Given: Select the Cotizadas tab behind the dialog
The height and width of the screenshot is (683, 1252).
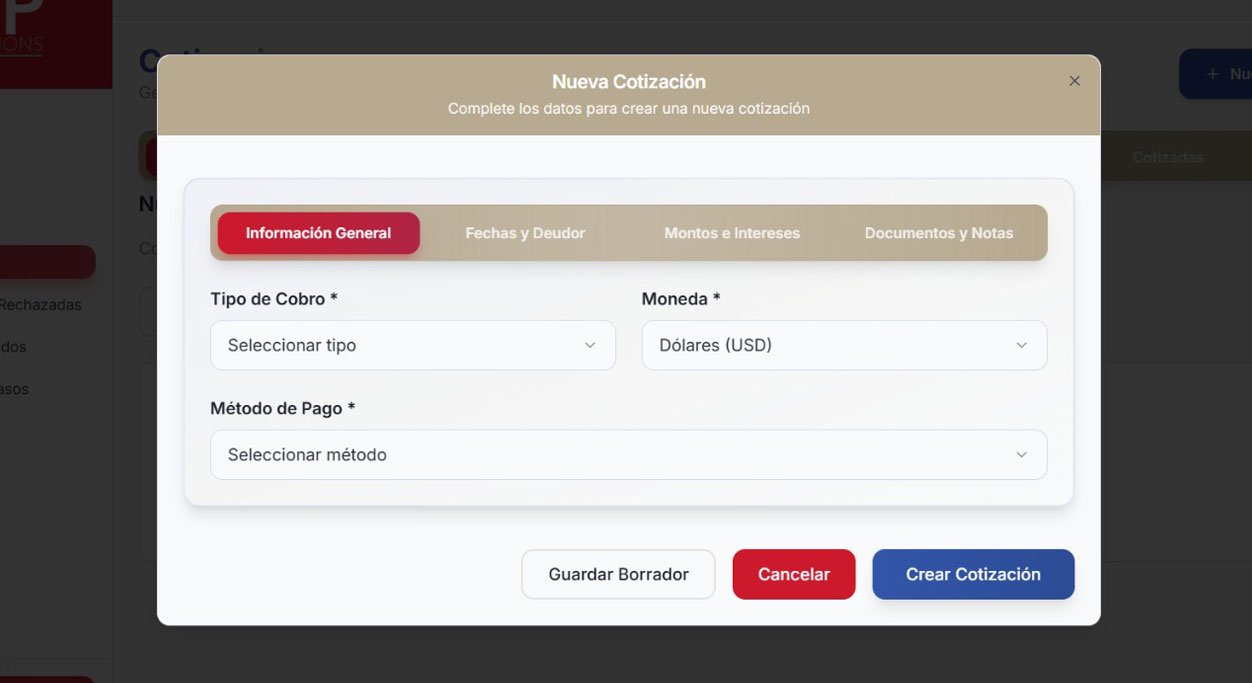Looking at the screenshot, I should pos(1167,158).
